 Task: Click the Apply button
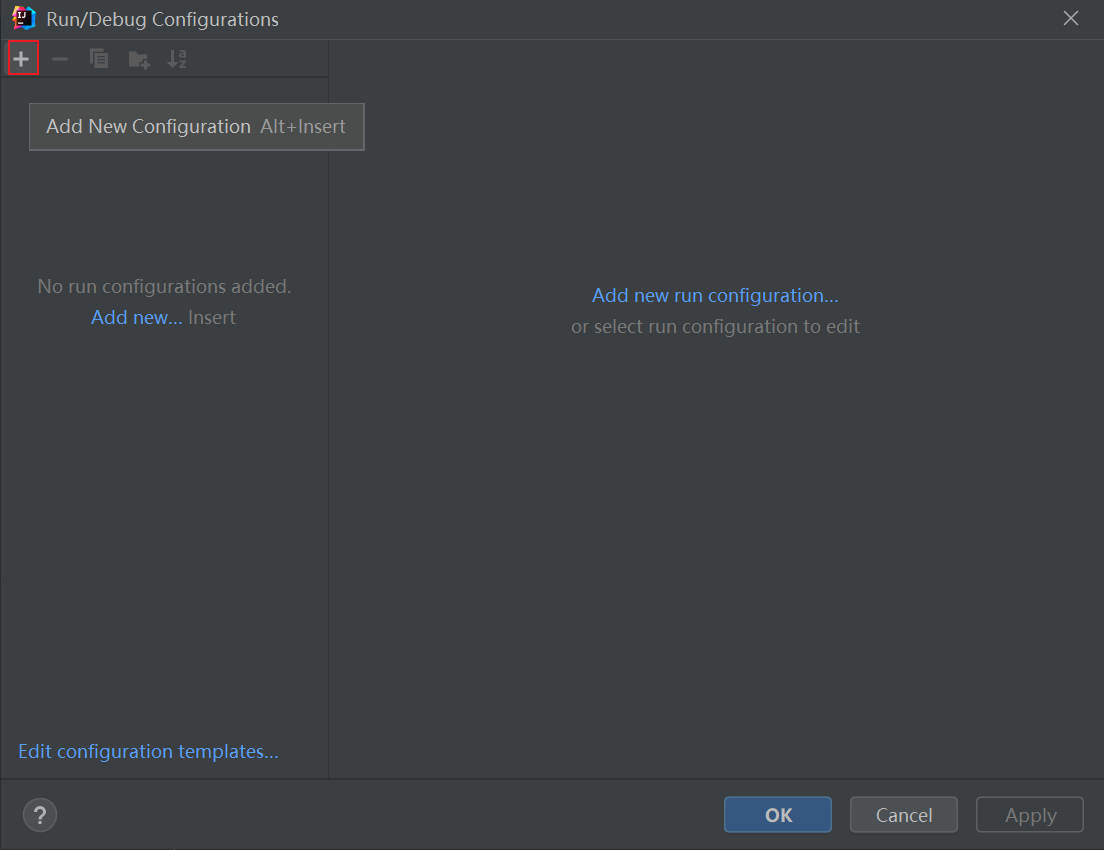pyautogui.click(x=1030, y=815)
